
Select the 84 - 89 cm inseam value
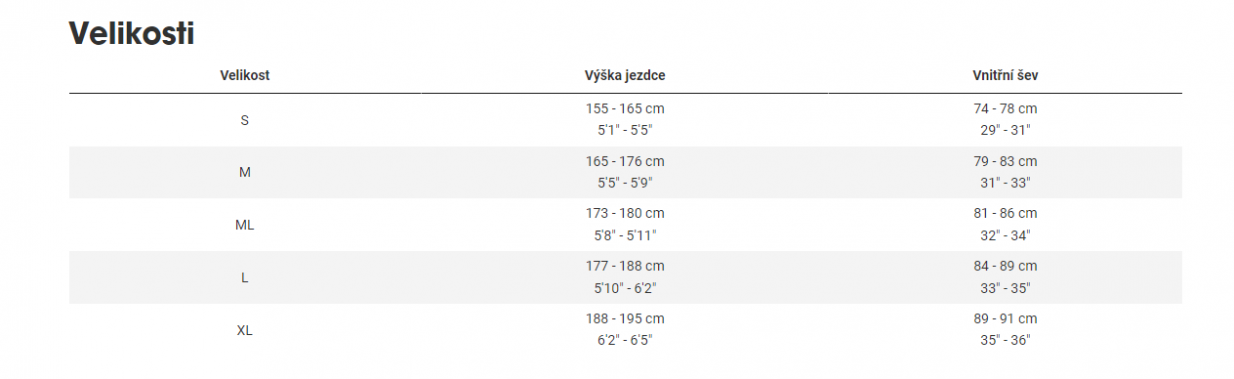[1005, 266]
